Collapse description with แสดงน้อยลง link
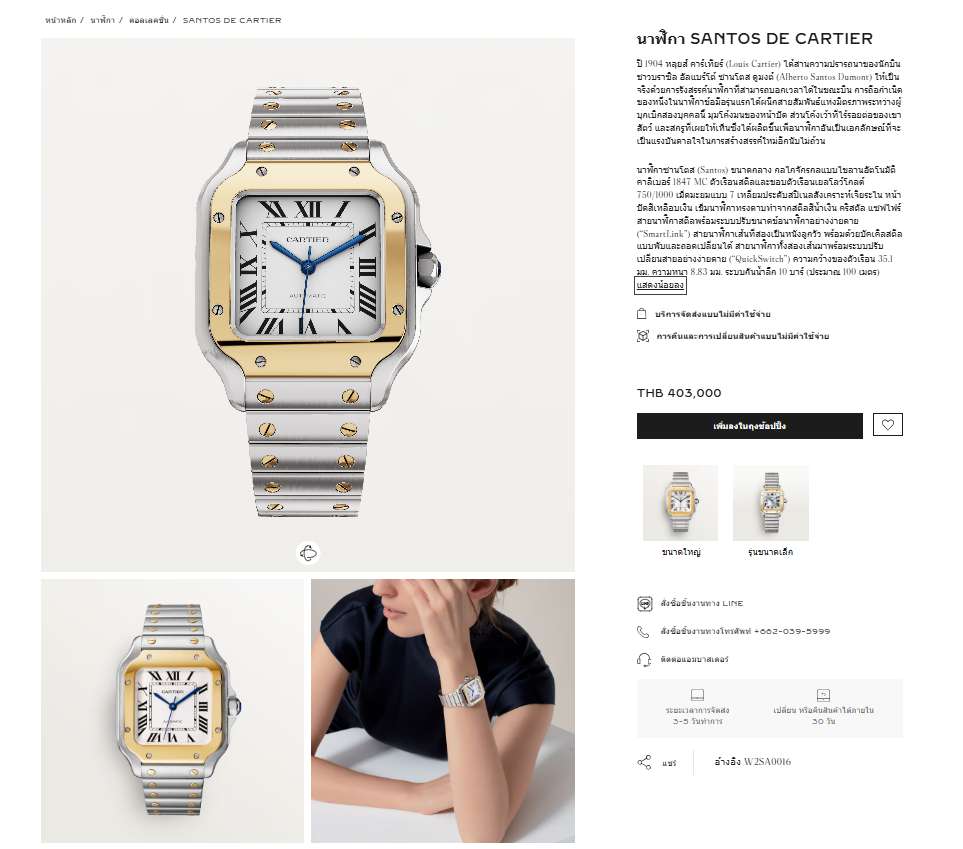The width and height of the screenshot is (963, 849). [x=660, y=285]
